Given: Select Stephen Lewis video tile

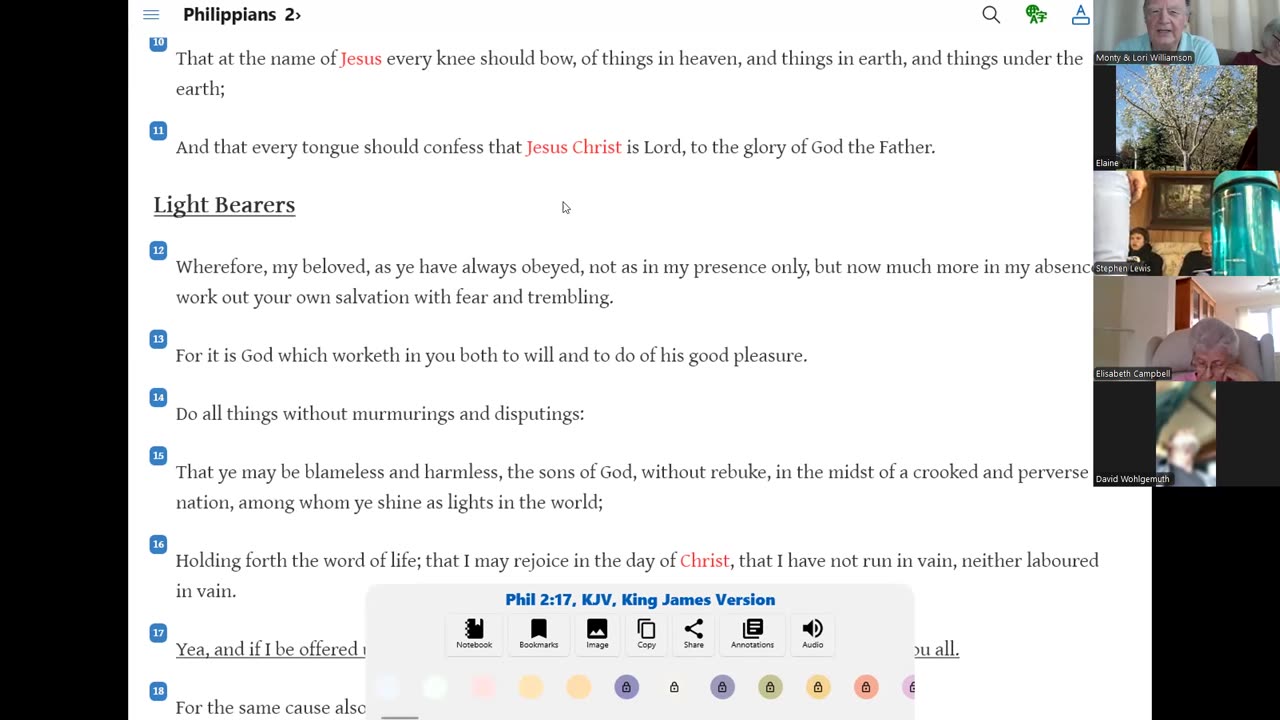Looking at the screenshot, I should tap(1186, 223).
